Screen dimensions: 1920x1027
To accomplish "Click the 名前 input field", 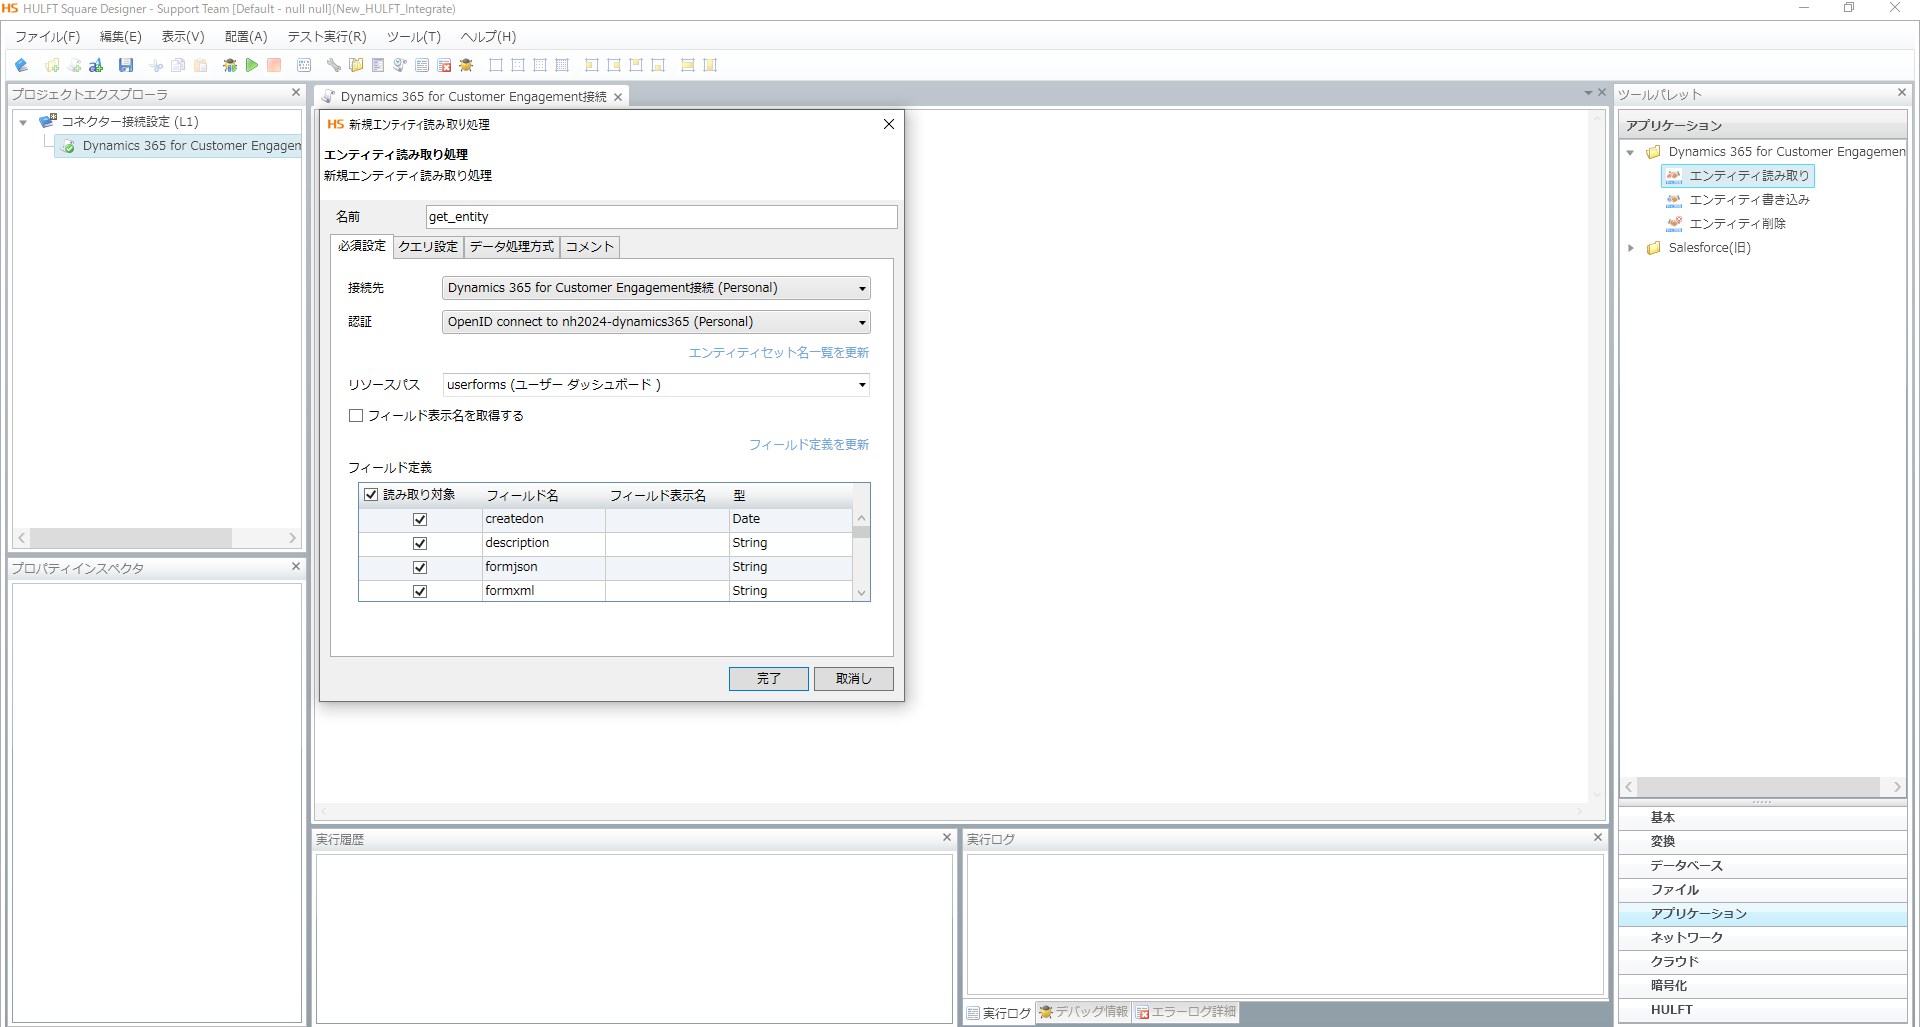I will tap(661, 217).
